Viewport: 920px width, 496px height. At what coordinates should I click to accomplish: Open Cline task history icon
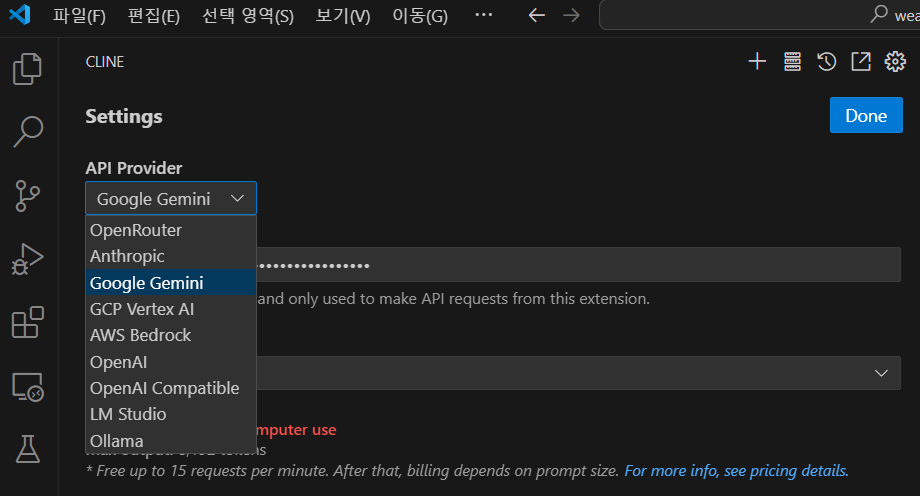pyautogui.click(x=826, y=61)
